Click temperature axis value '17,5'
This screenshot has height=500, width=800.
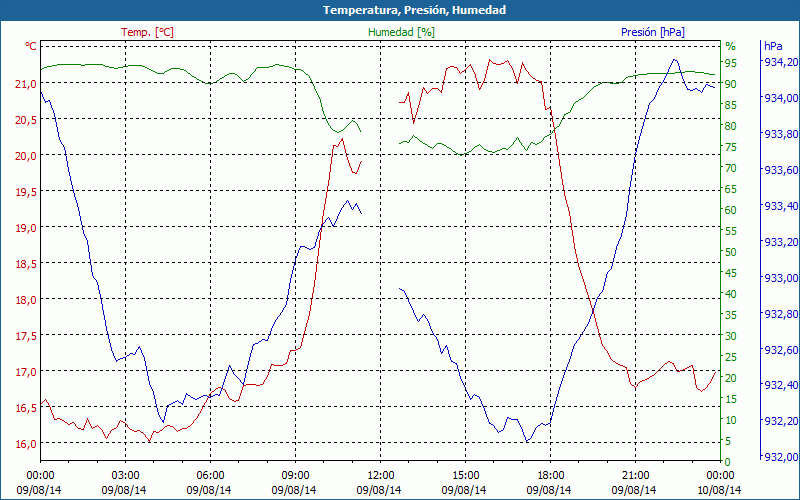tap(26, 335)
